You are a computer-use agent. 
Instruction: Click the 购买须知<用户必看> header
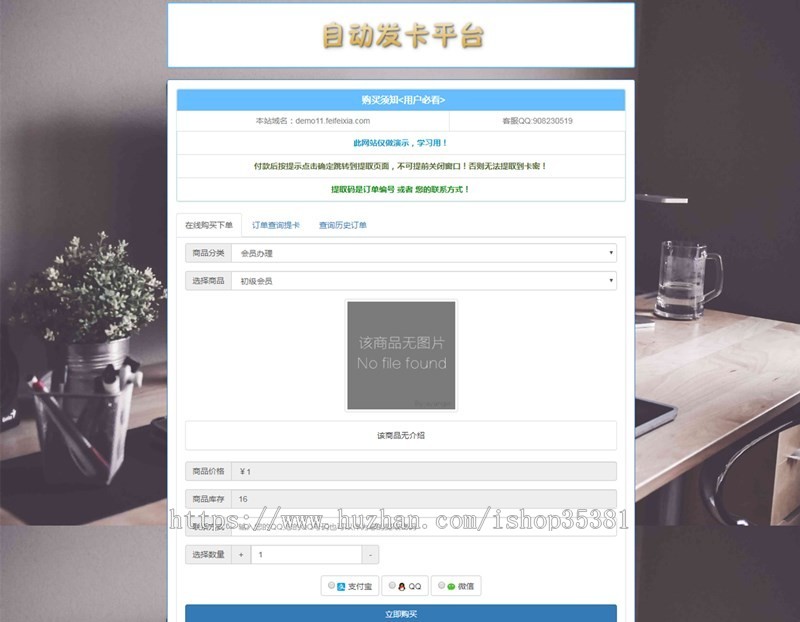(x=401, y=100)
